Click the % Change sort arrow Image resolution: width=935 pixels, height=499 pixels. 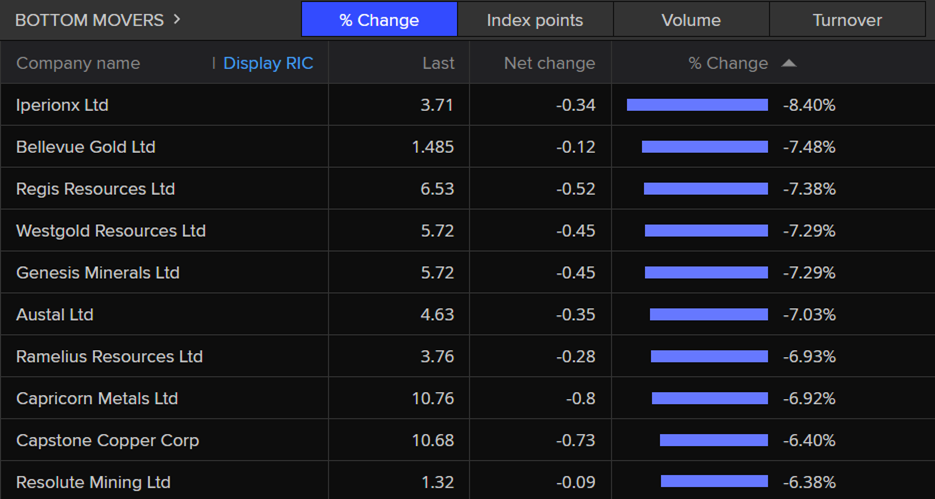pos(789,63)
